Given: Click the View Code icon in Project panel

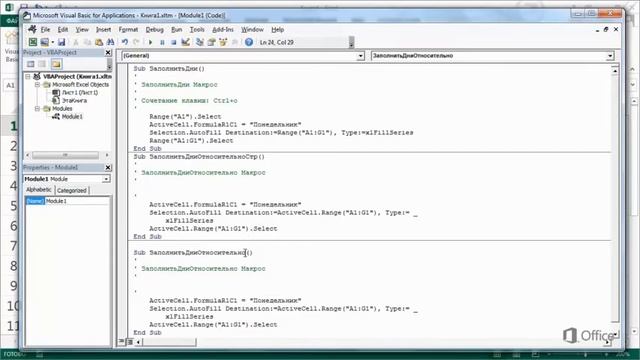Looking at the screenshot, I should [31, 64].
